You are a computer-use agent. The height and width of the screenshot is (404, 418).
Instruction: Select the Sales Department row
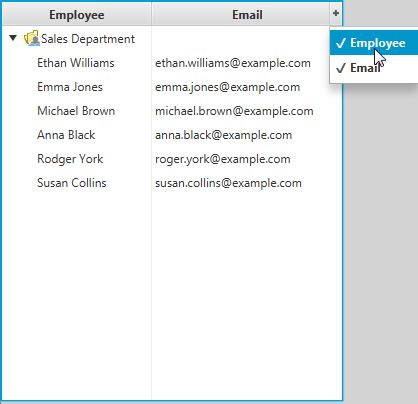click(172, 39)
